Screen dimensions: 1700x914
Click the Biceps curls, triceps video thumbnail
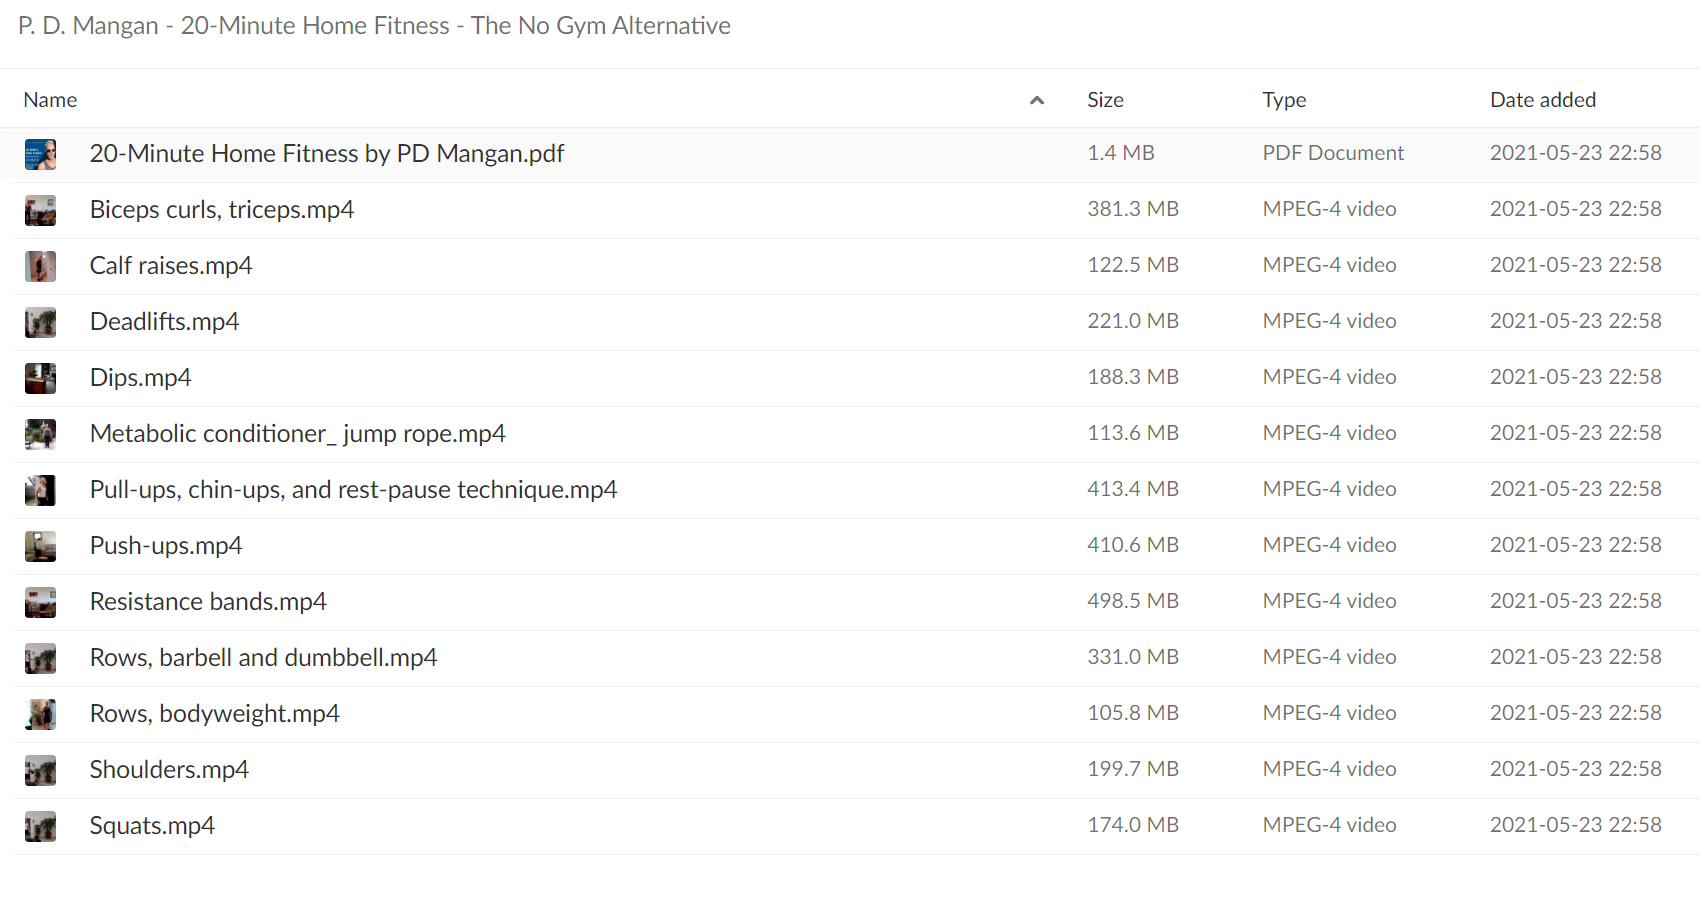(40, 210)
